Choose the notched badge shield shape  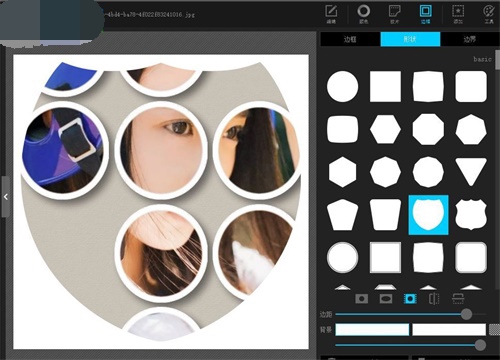pyautogui.click(x=471, y=215)
